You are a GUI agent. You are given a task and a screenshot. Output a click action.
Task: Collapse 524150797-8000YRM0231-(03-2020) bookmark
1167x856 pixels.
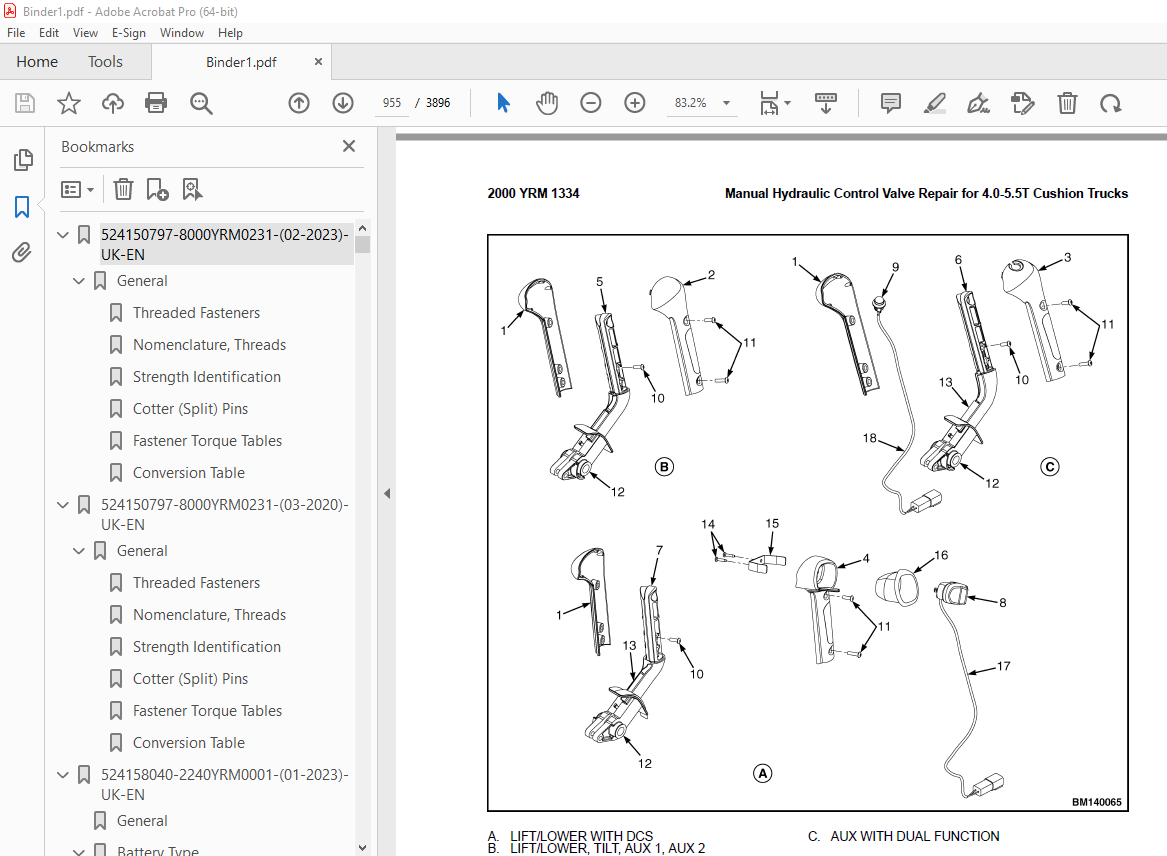click(x=63, y=505)
